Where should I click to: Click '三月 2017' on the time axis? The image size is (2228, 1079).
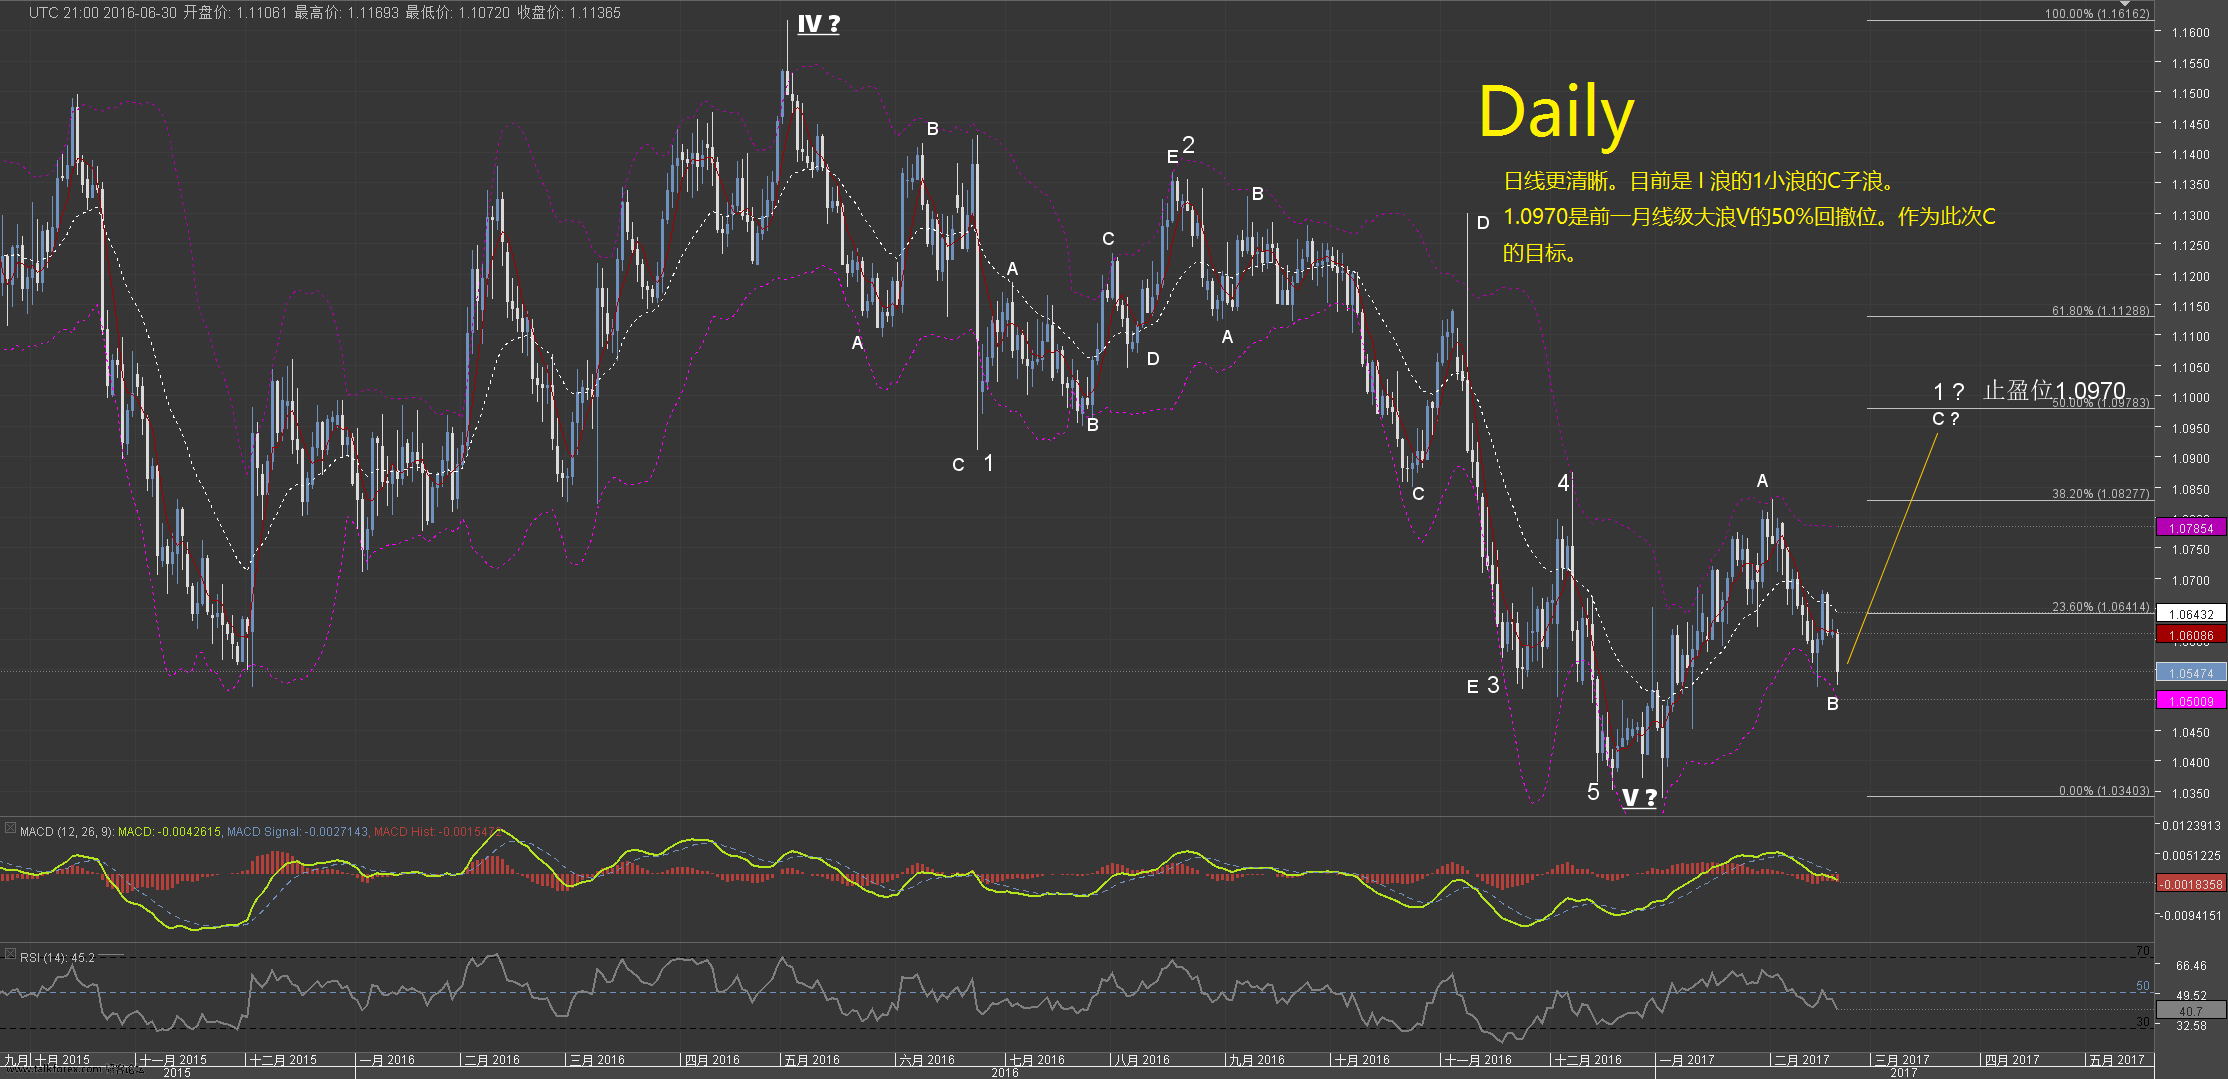click(1902, 1060)
